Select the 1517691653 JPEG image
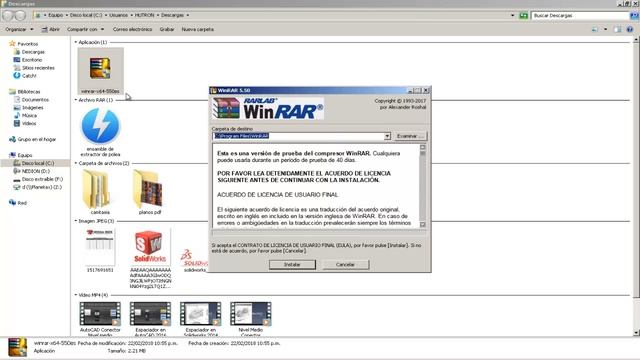The width and height of the screenshot is (640, 360). point(100,250)
